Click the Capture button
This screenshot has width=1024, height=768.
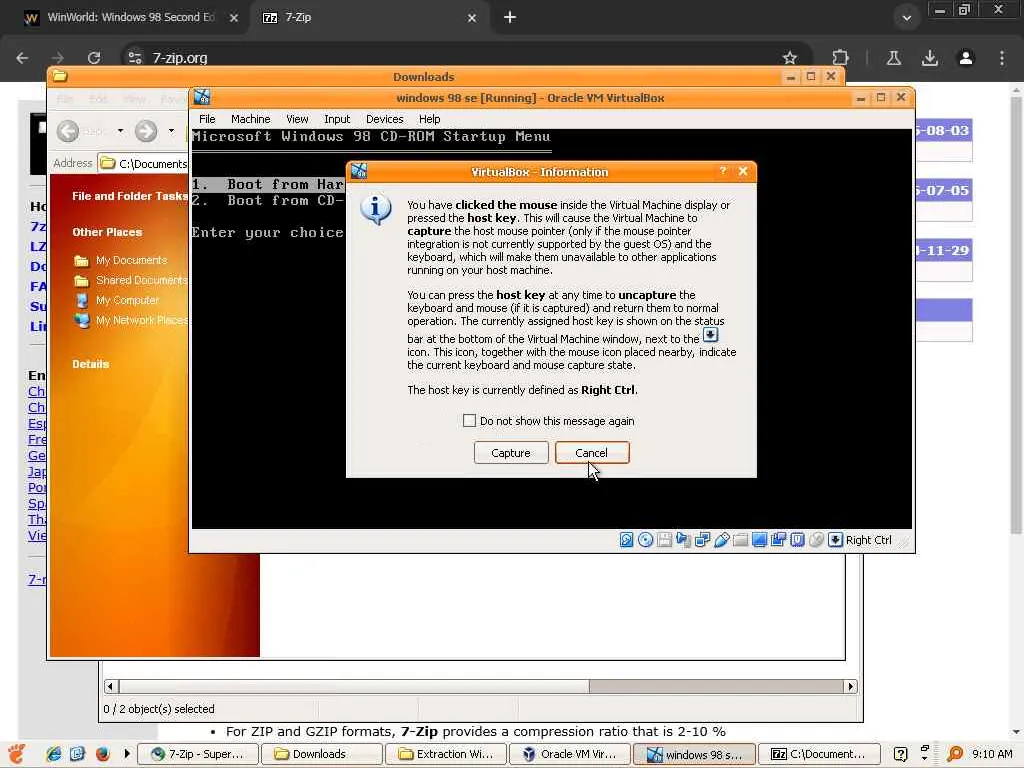(x=511, y=453)
